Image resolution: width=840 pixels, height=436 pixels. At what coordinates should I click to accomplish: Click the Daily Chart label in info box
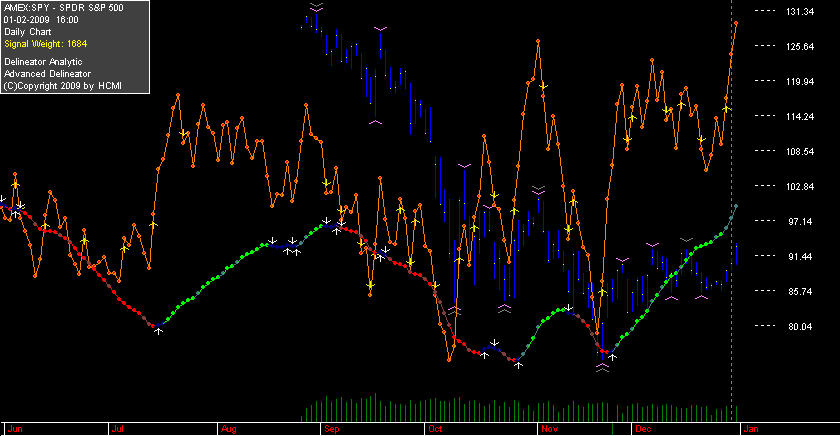(x=28, y=32)
